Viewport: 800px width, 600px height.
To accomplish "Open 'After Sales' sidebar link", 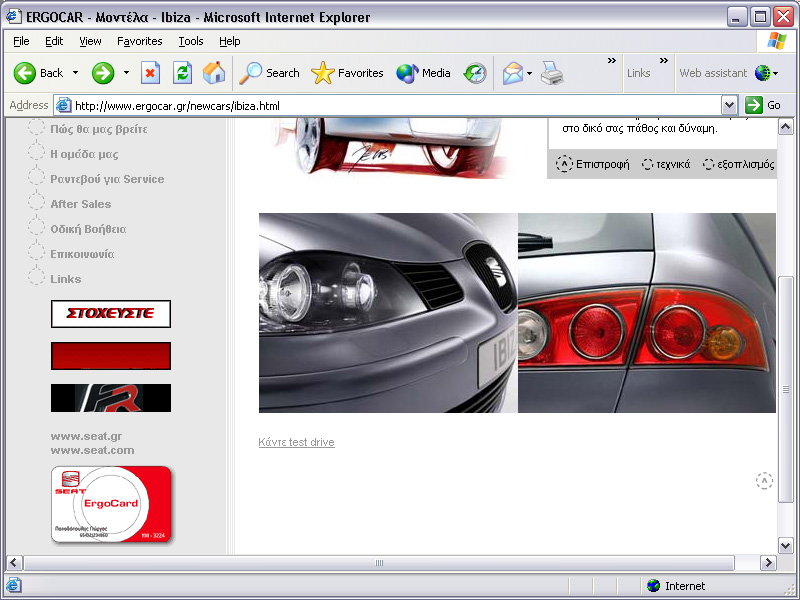I will [81, 204].
